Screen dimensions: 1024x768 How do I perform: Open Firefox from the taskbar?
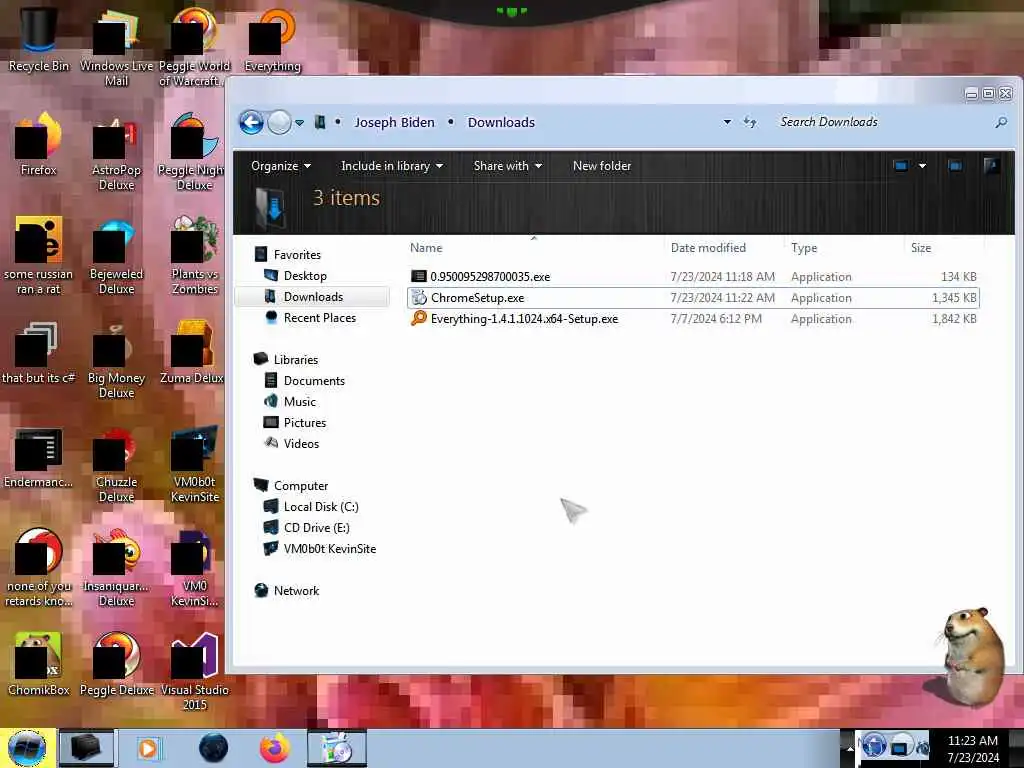tap(275, 748)
